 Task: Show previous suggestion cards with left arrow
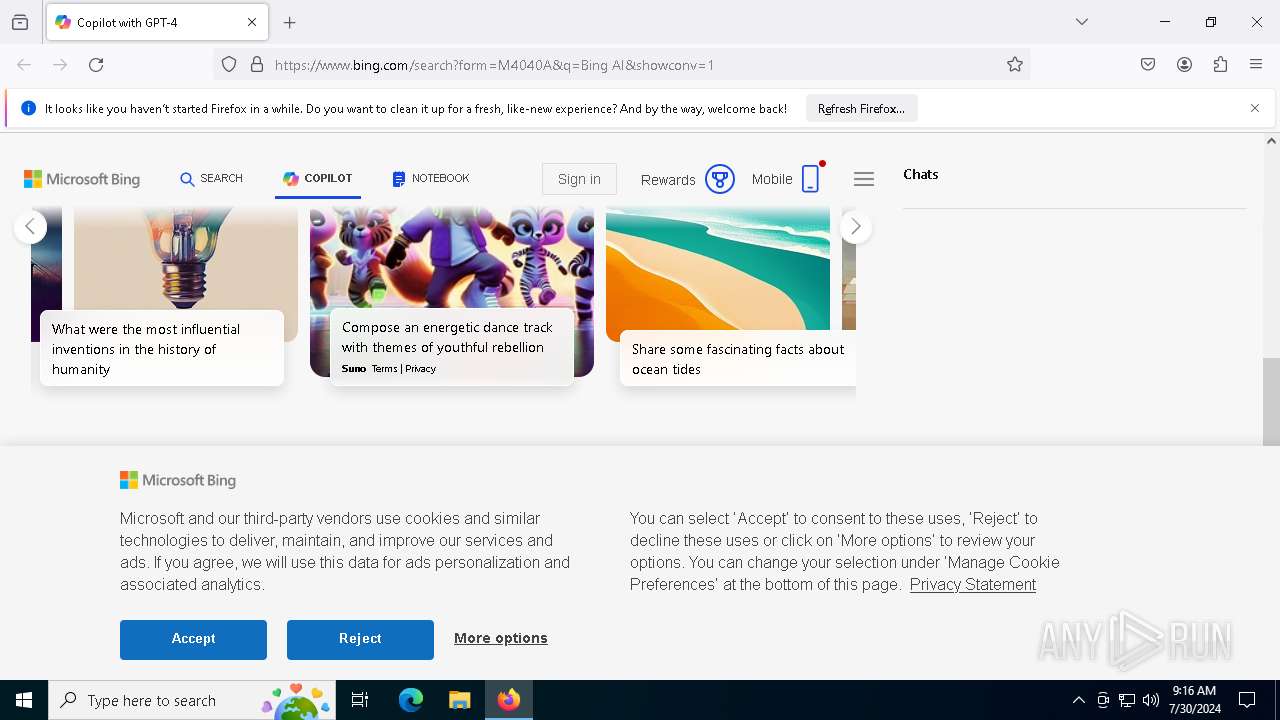click(30, 227)
